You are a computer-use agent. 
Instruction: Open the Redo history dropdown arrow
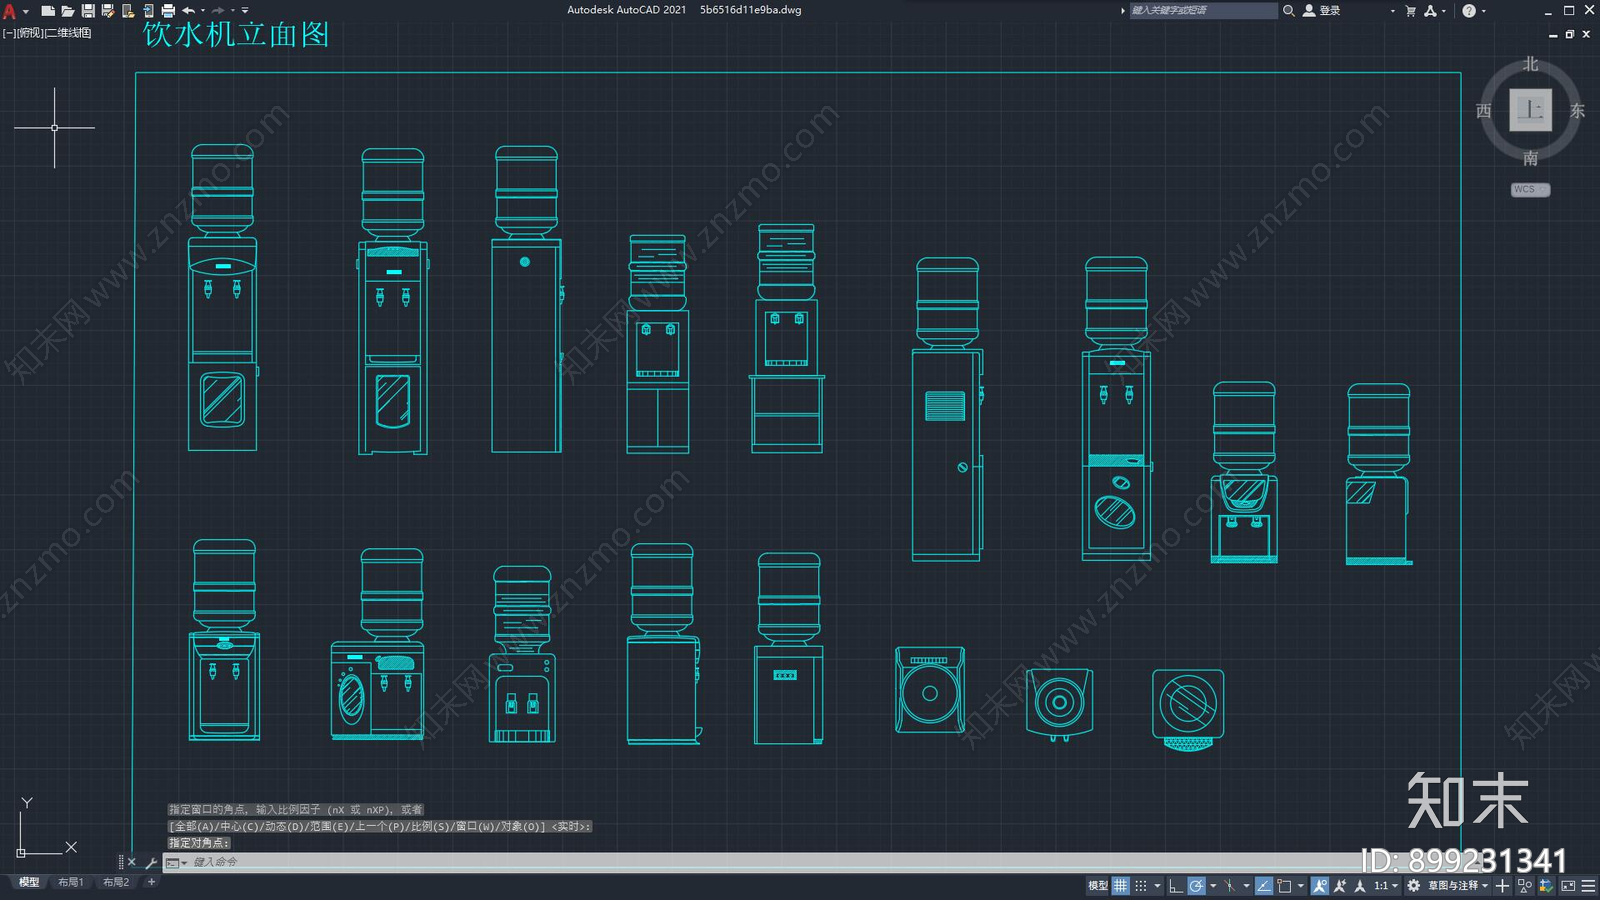click(233, 11)
